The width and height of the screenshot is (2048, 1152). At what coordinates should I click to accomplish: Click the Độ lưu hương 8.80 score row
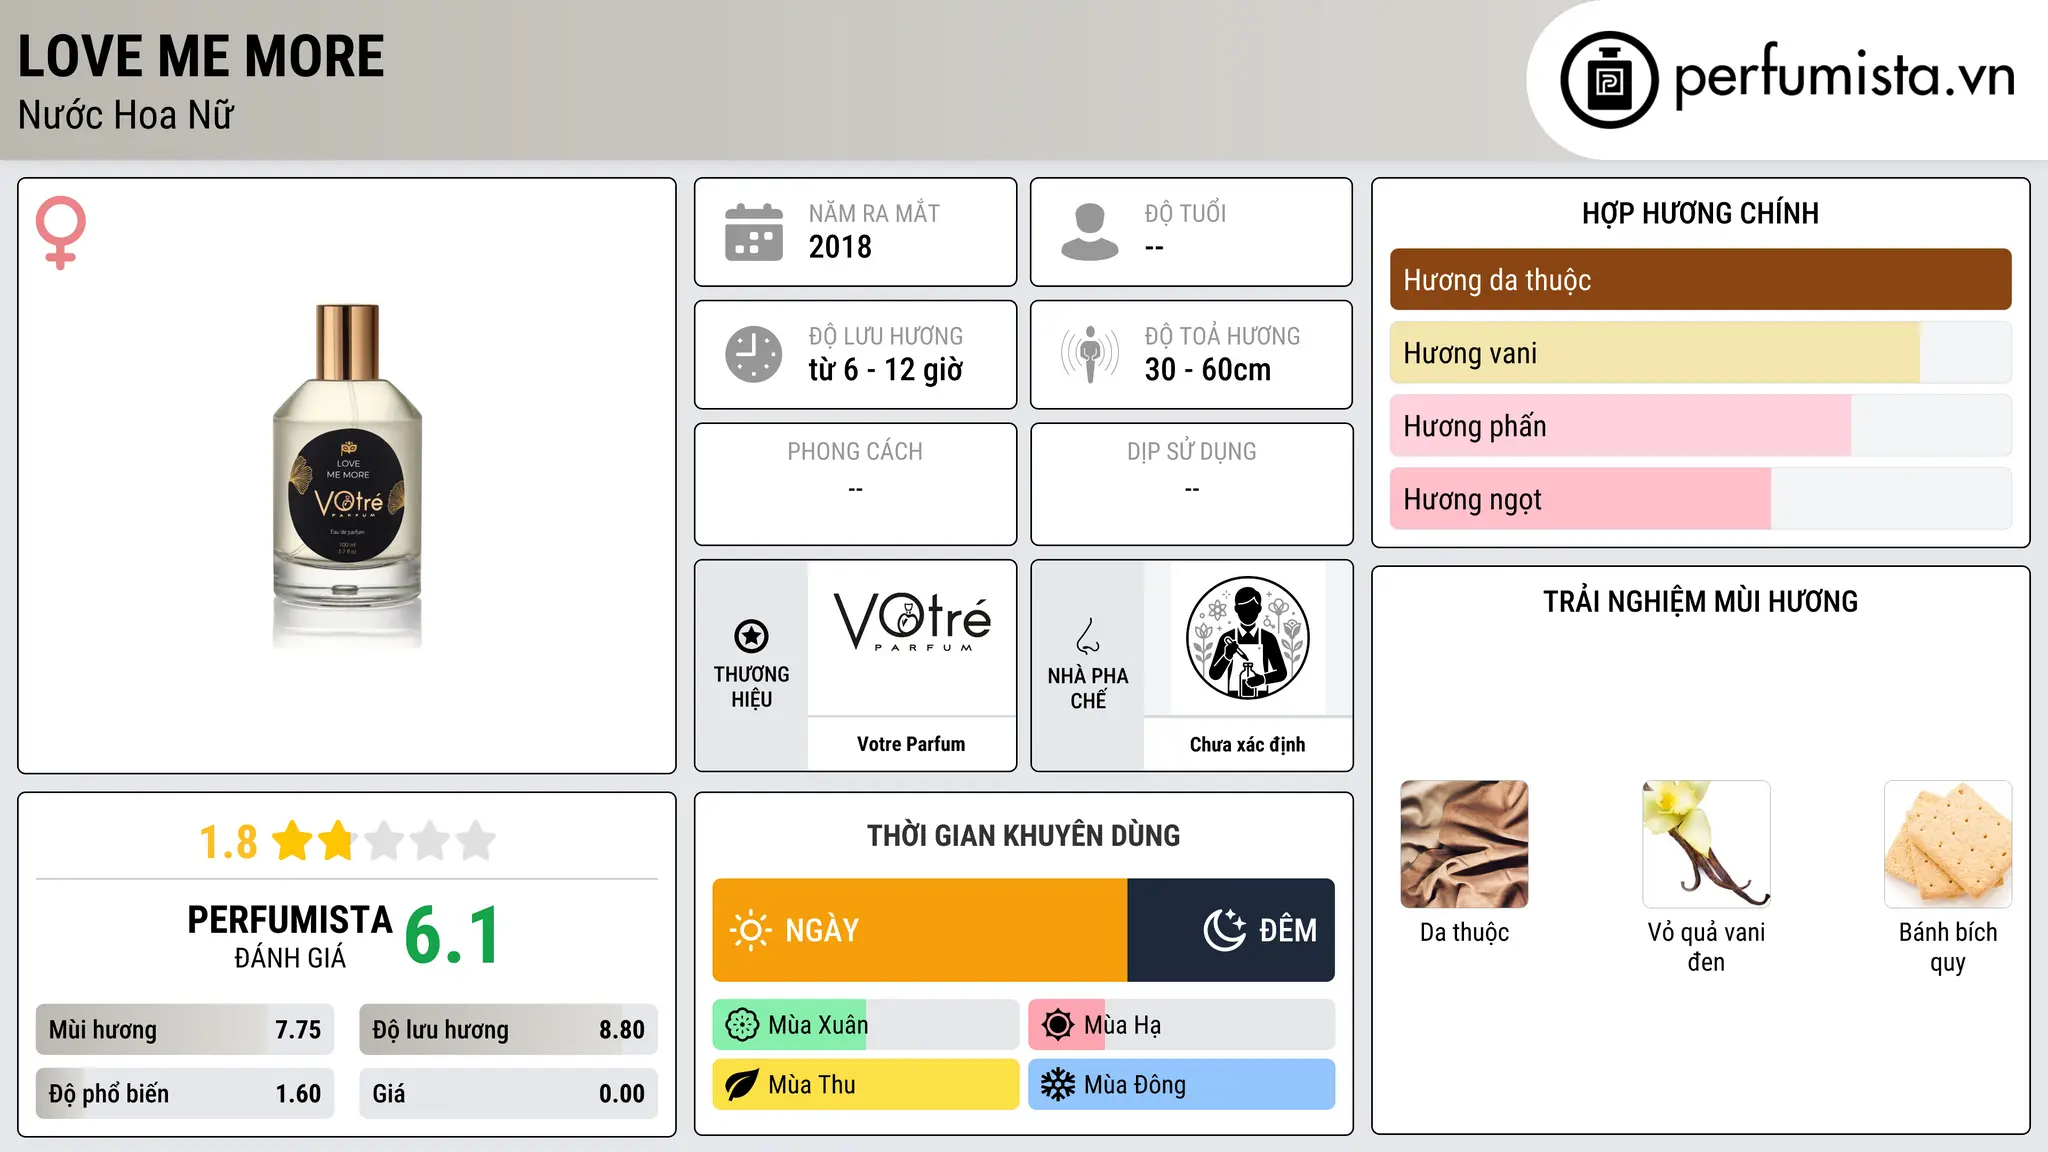pos(509,1030)
